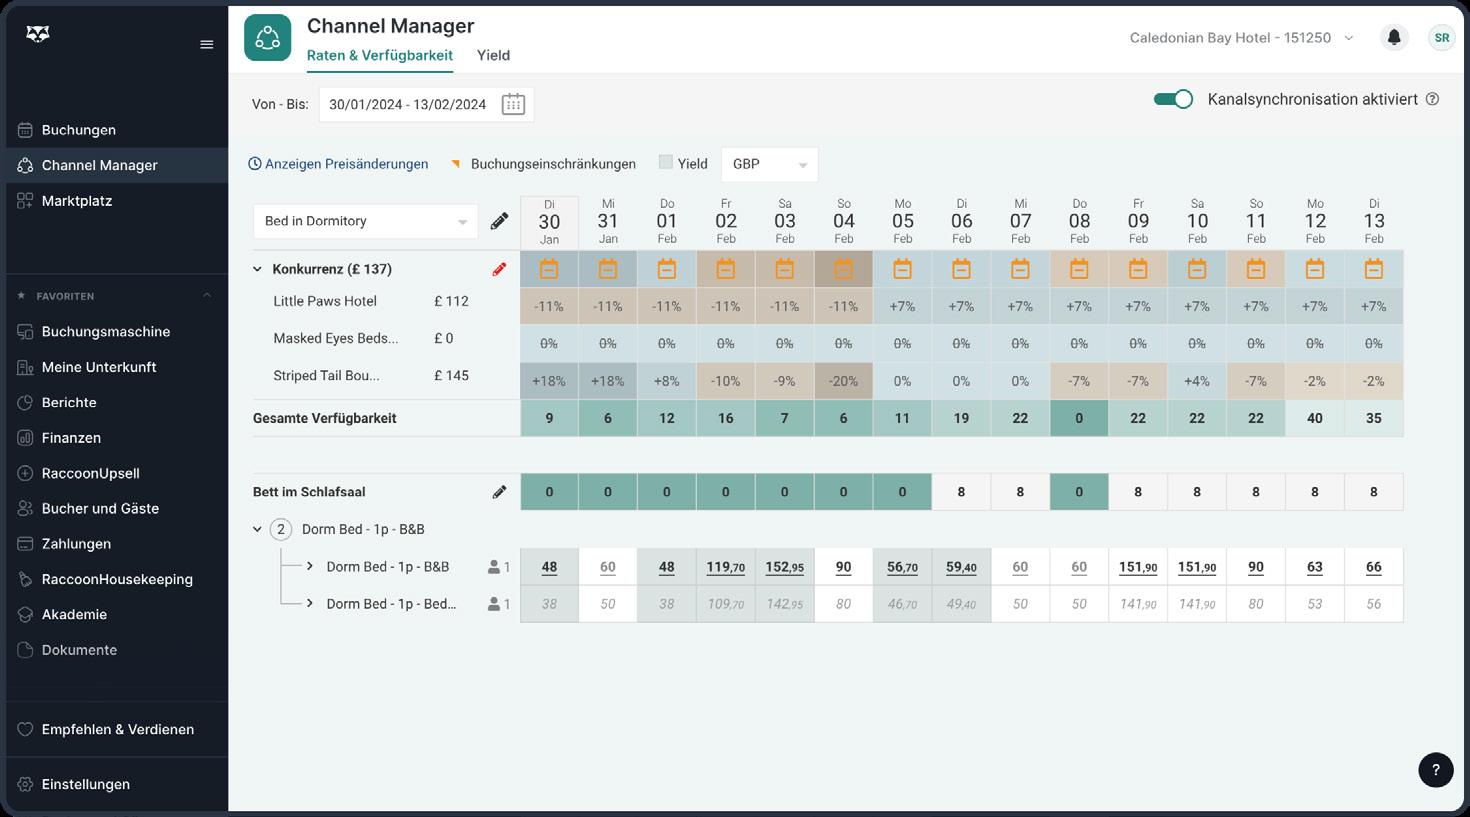This screenshot has width=1470, height=817.
Task: Click the Anzeigen Preisänderungen link
Action: coord(338,164)
